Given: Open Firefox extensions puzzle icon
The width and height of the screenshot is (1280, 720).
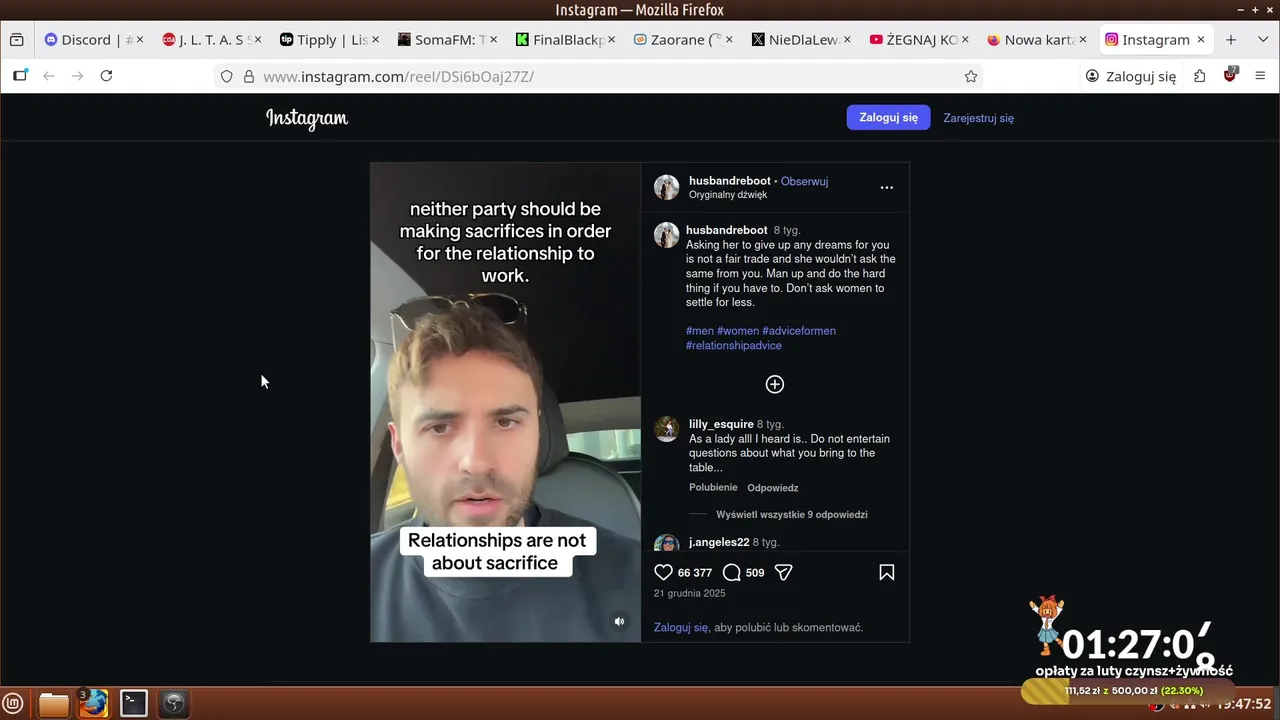Looking at the screenshot, I should click(x=1199, y=76).
